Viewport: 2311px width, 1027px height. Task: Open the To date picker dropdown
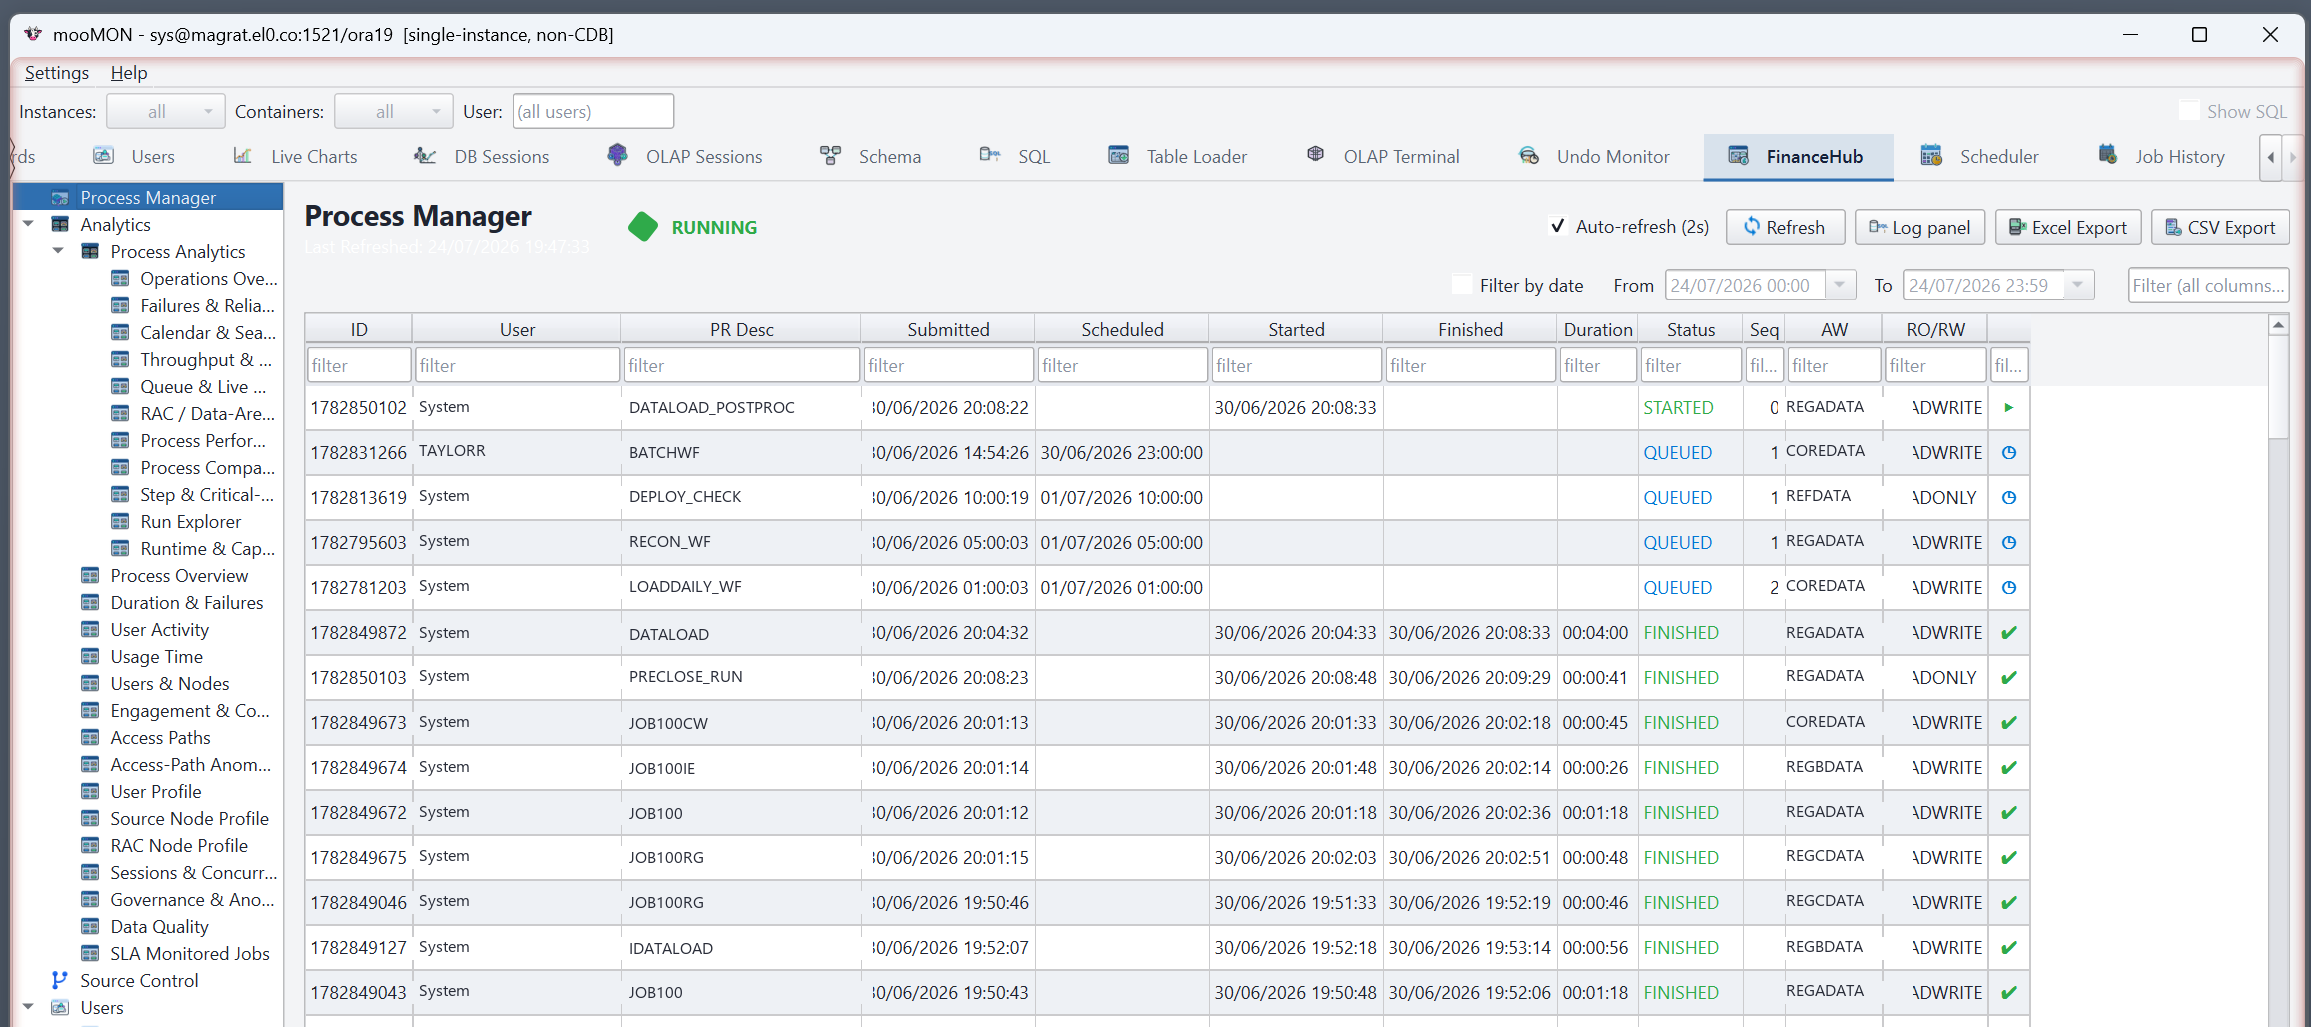point(2078,285)
